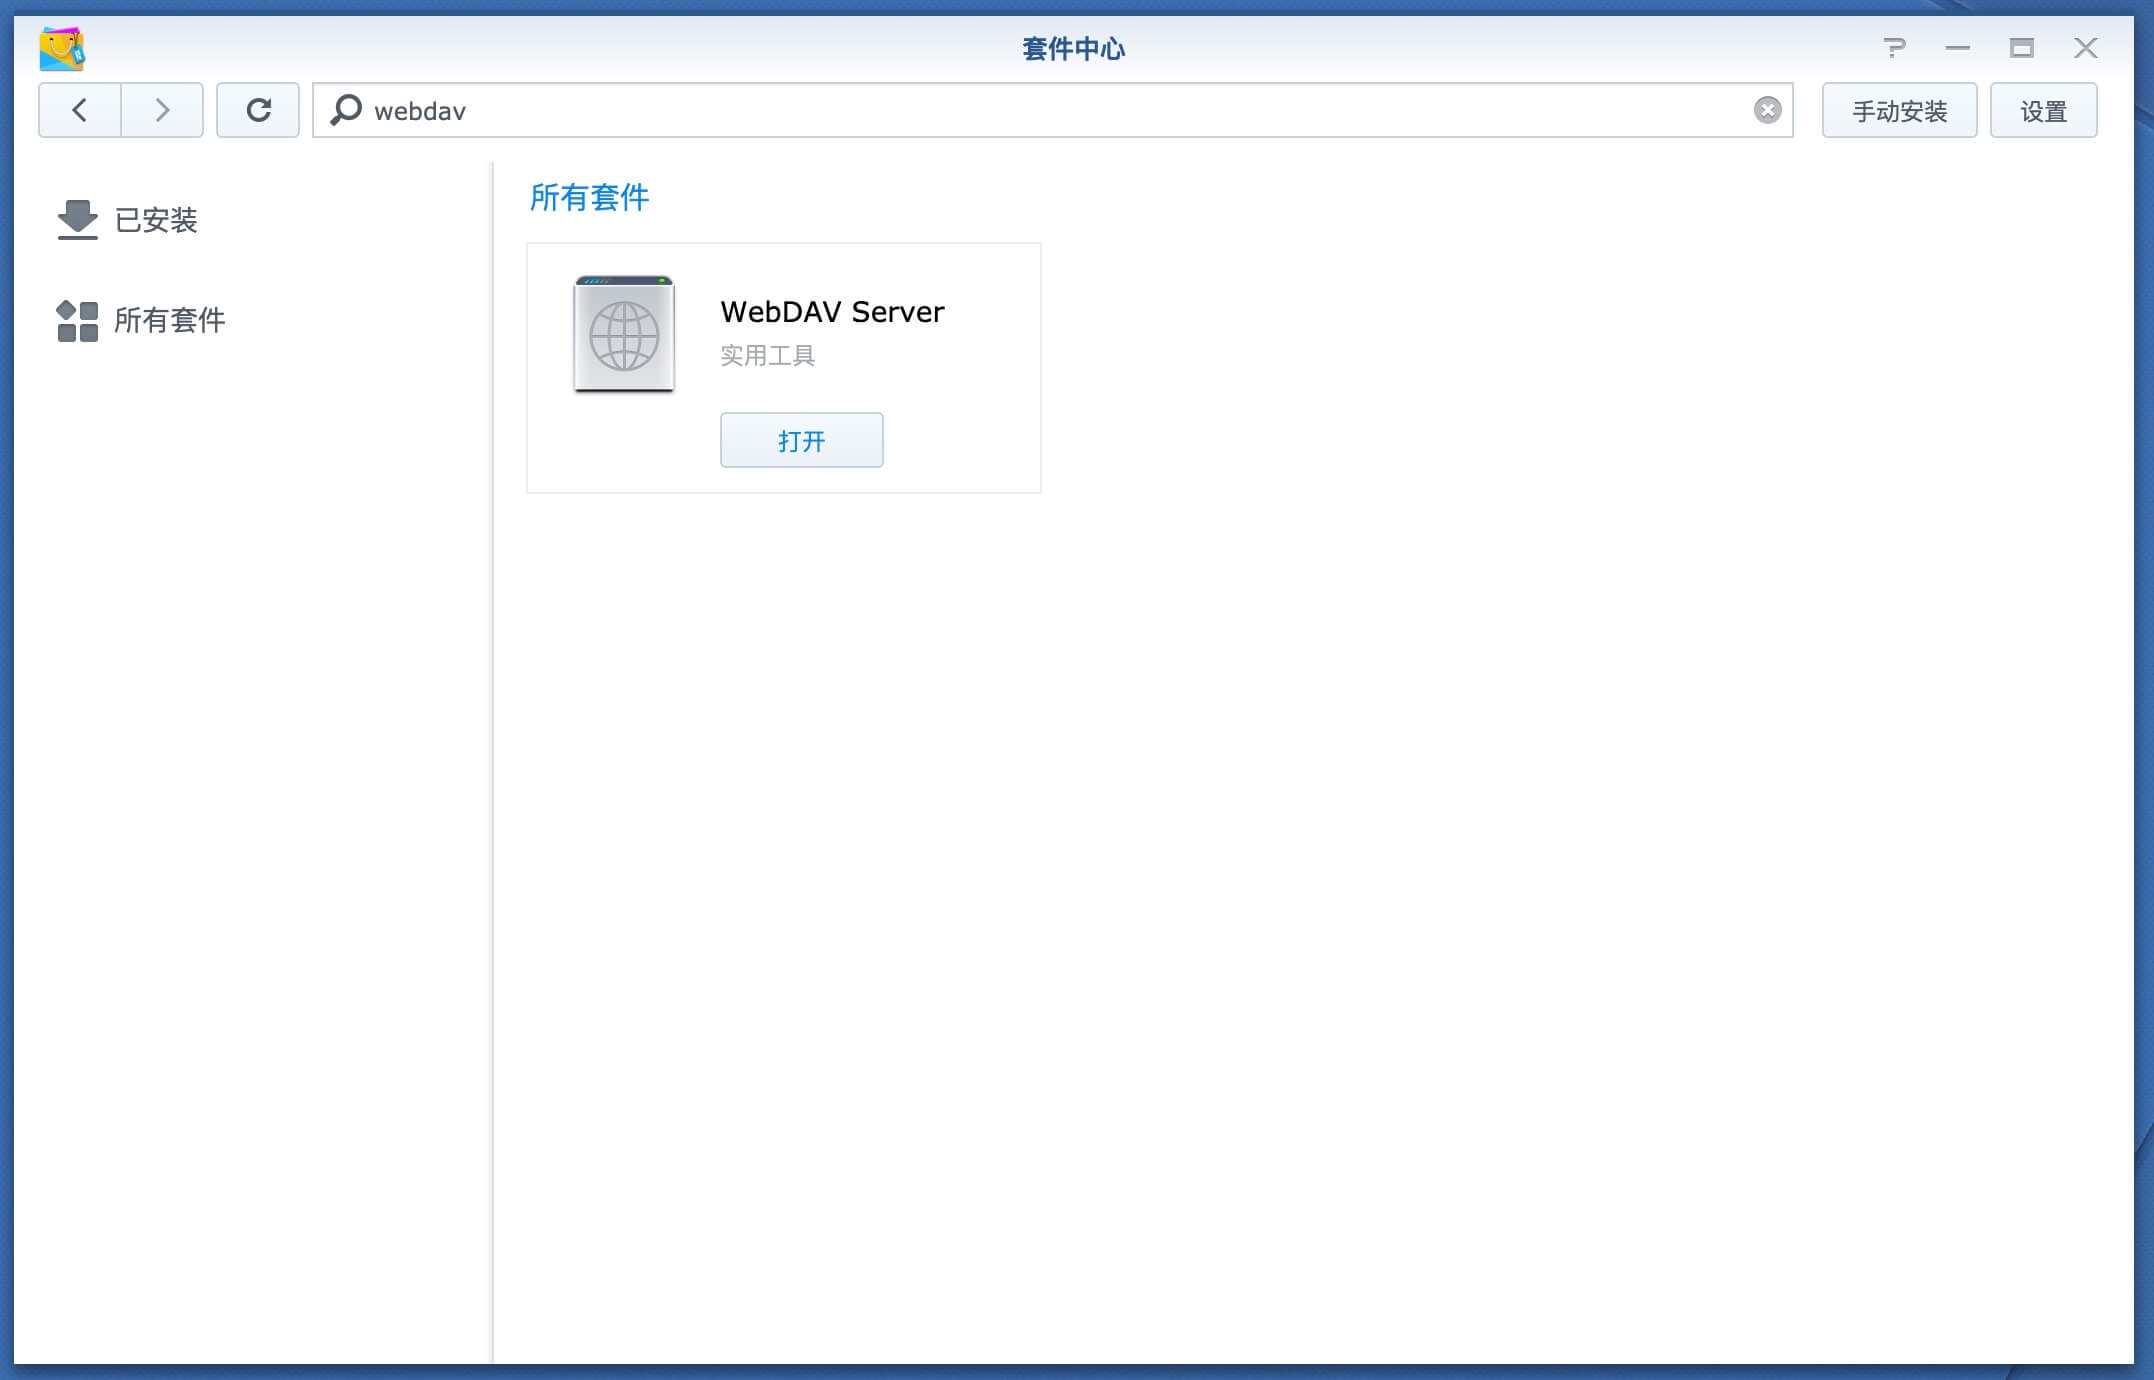Screen dimensions: 2154x1380
Task: Open the help question mark icon
Action: pos(1894,48)
